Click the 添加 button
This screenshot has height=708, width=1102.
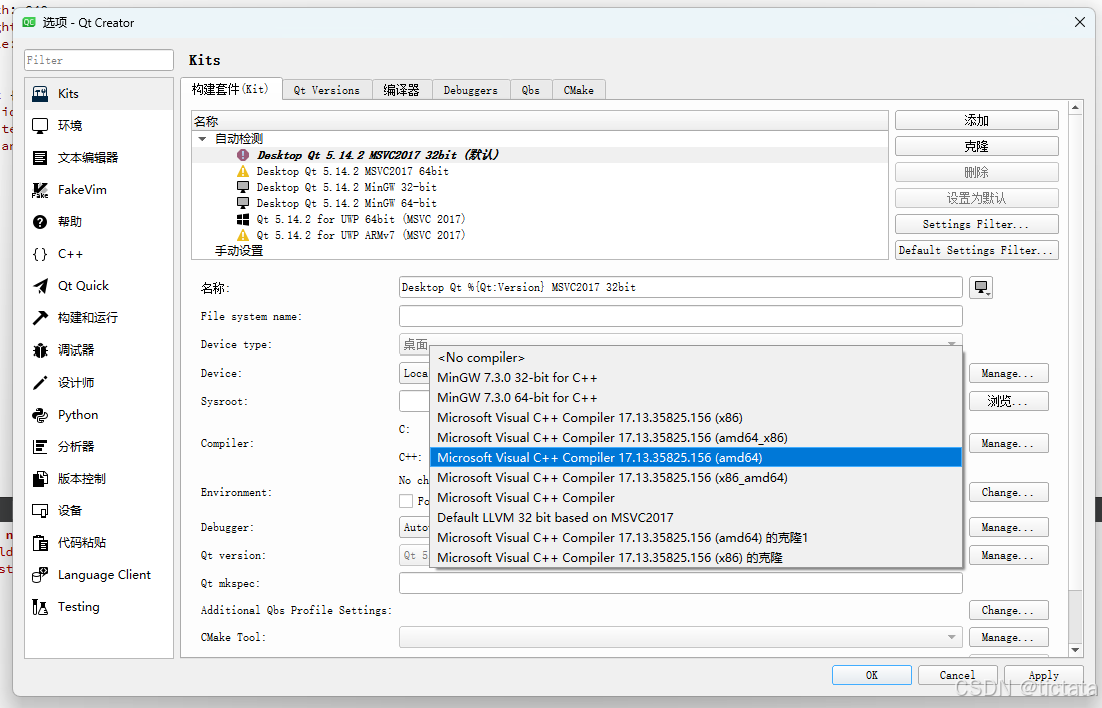click(x=975, y=119)
